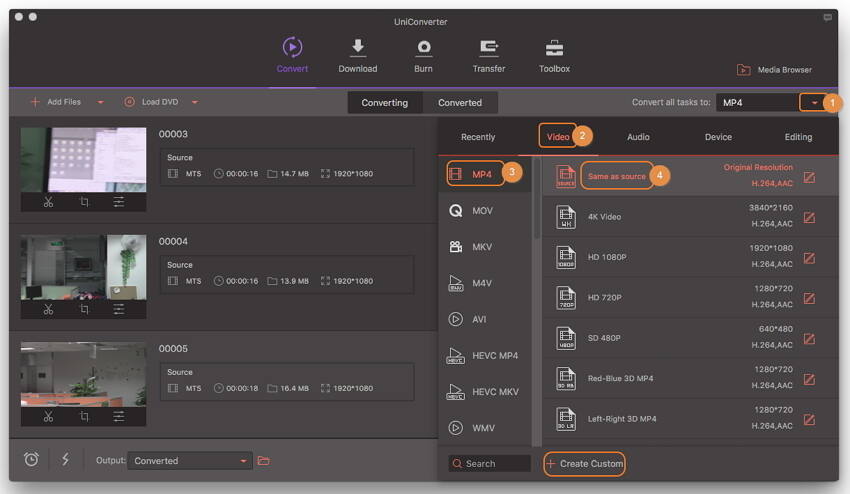Screen dimensions: 850x494
Task: Open effects settings for video 00004
Action: click(x=119, y=310)
